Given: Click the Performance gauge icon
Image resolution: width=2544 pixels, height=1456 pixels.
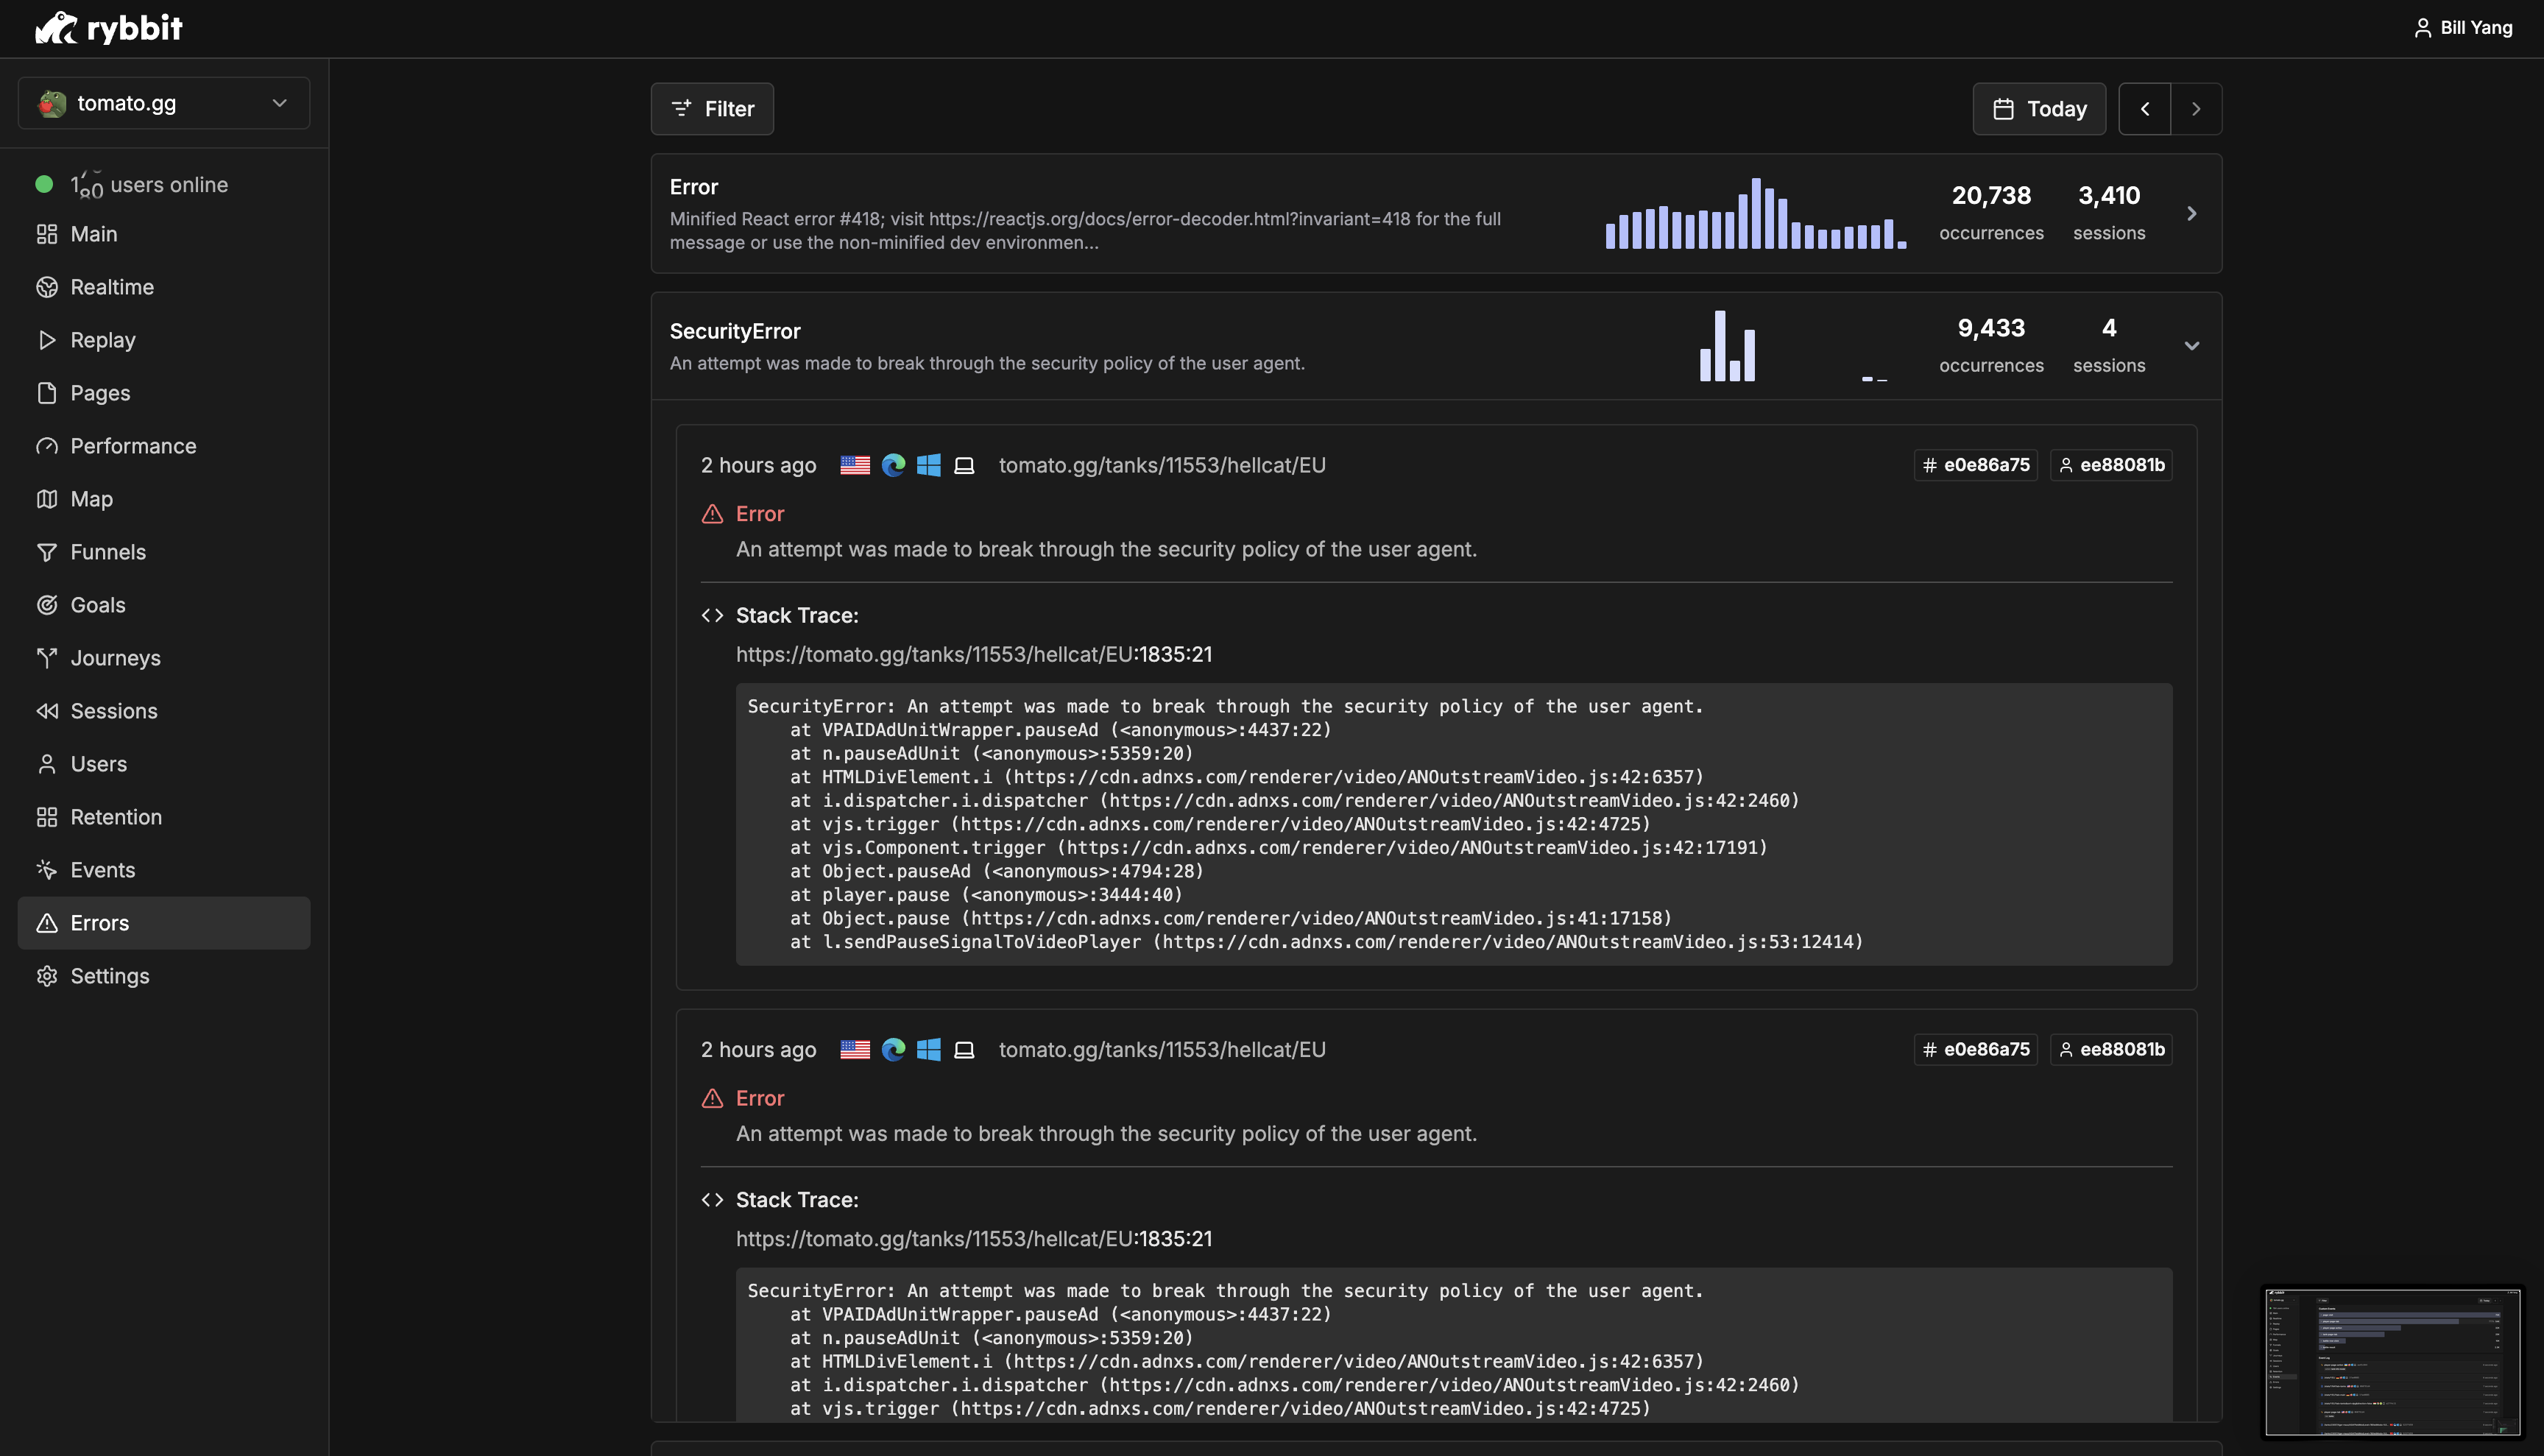Looking at the screenshot, I should point(47,446).
